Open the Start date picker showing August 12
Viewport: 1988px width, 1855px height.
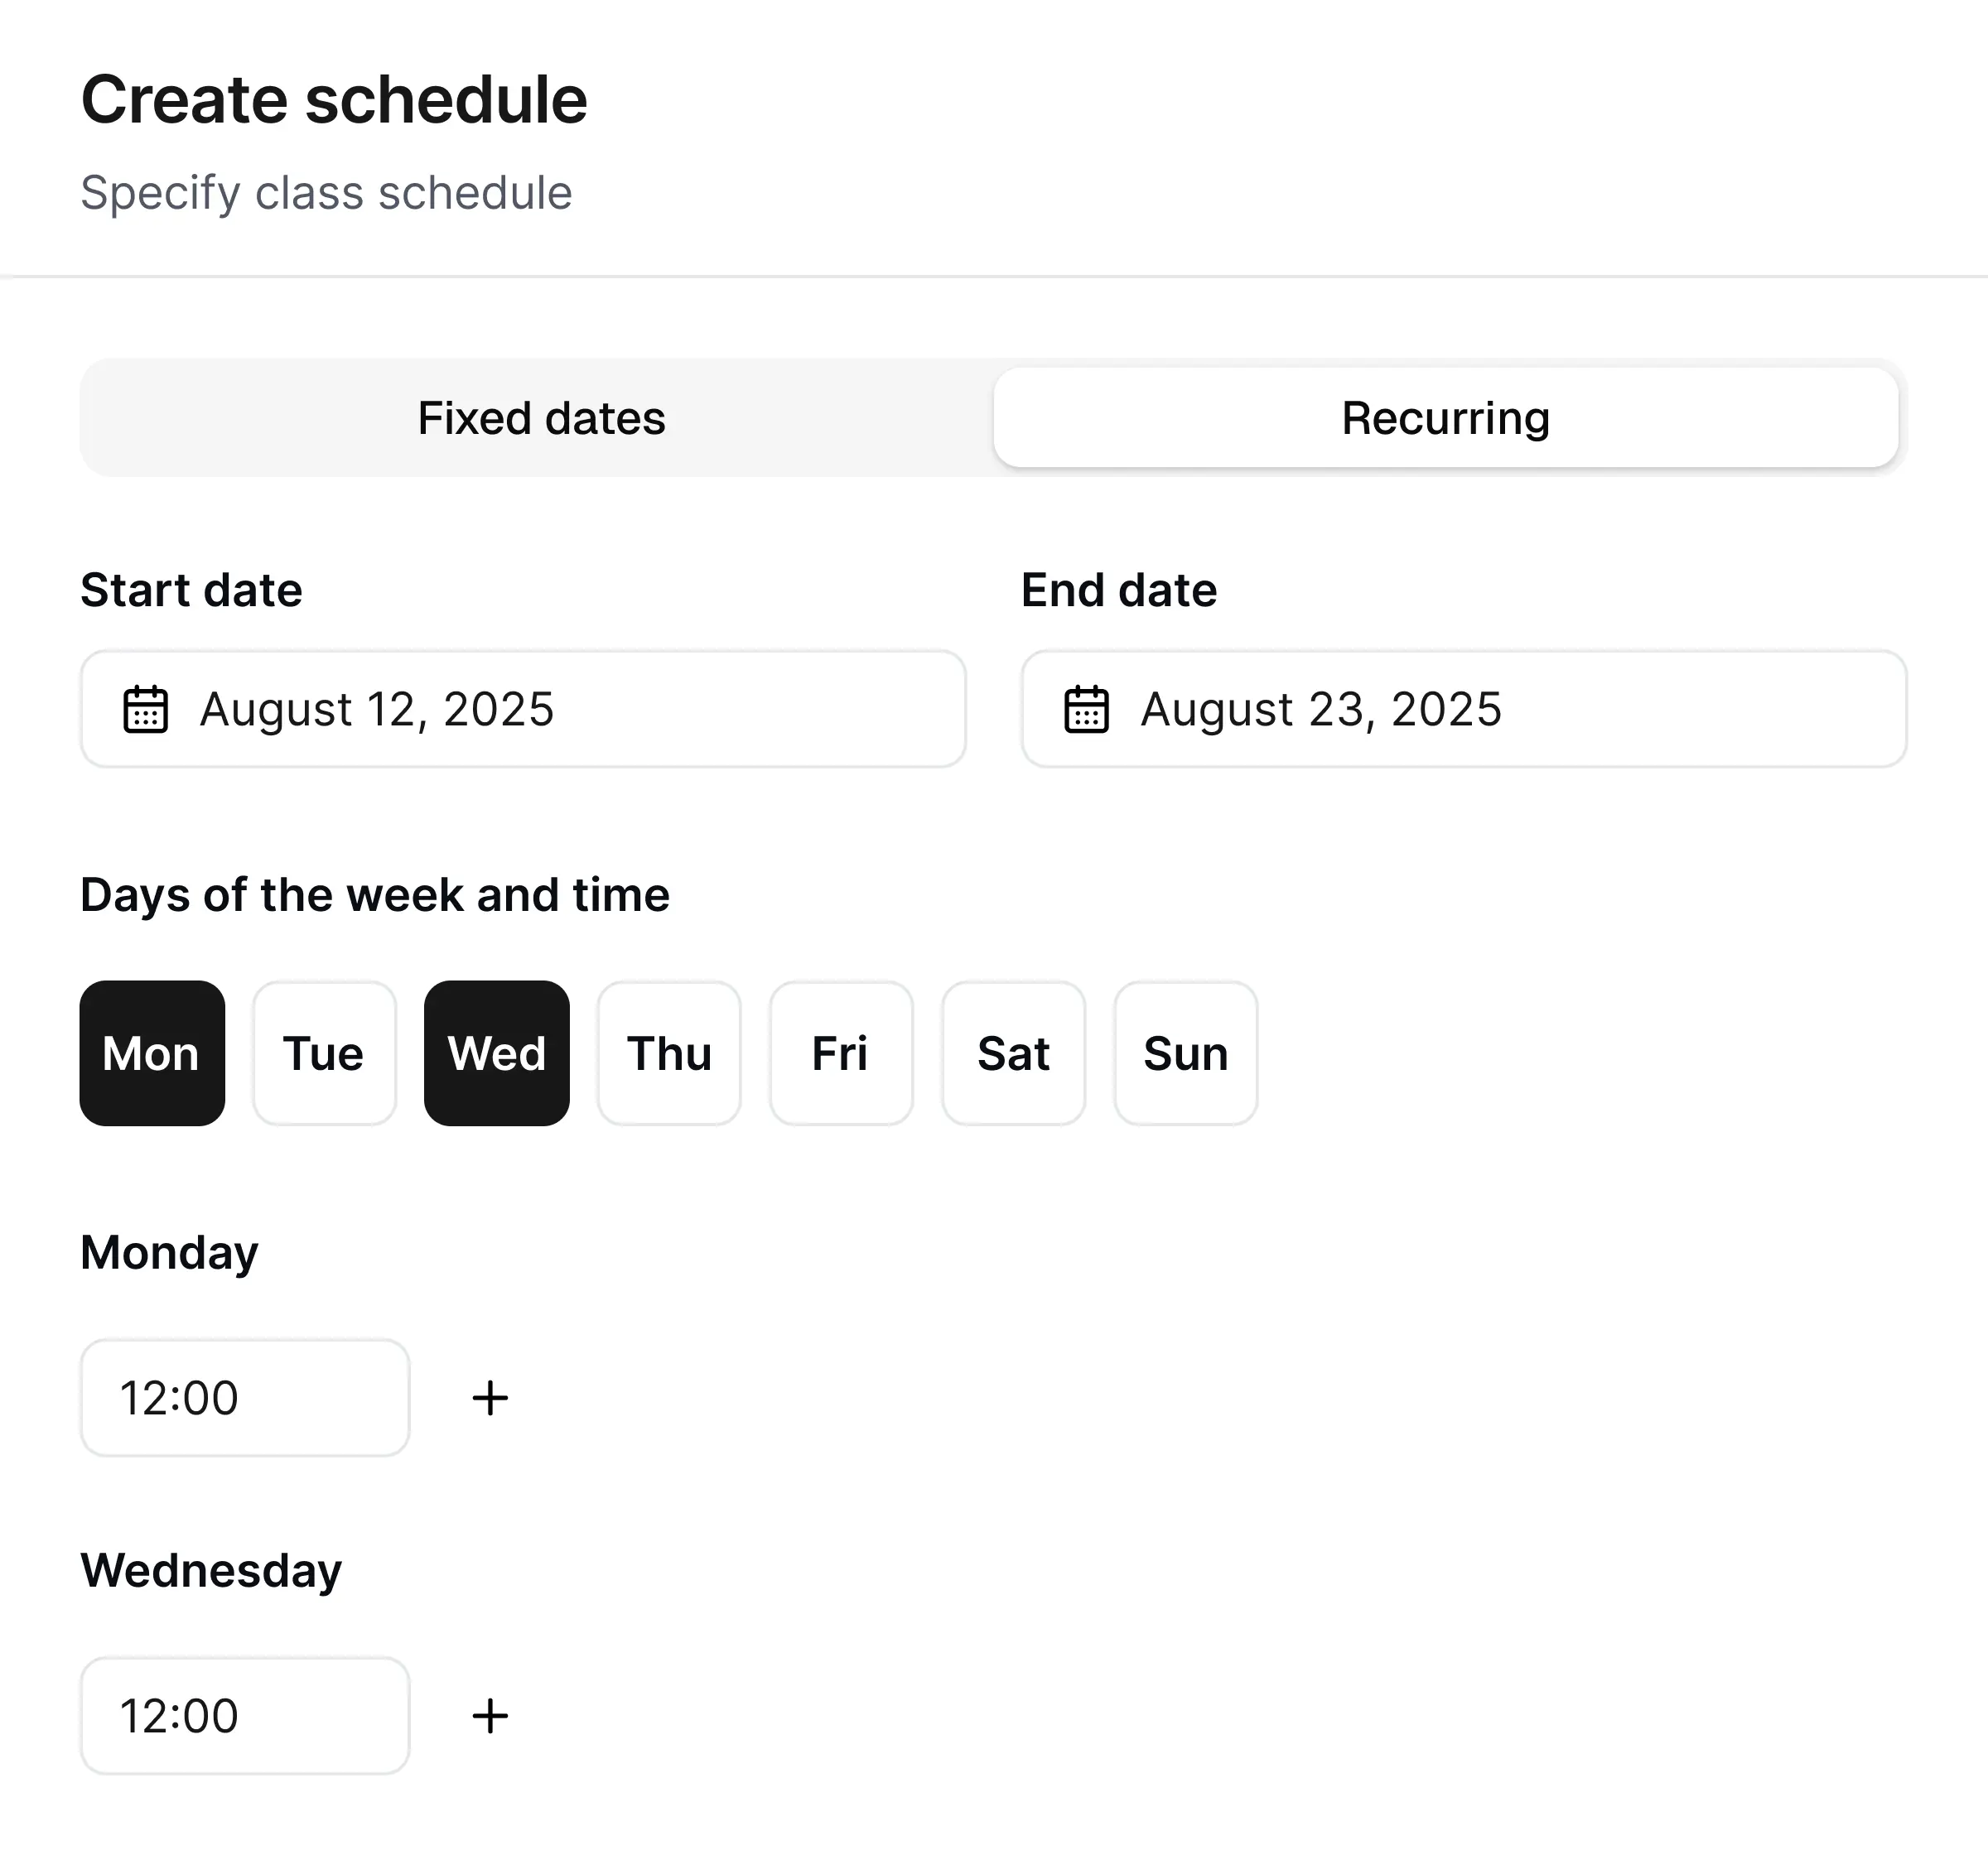(x=523, y=709)
